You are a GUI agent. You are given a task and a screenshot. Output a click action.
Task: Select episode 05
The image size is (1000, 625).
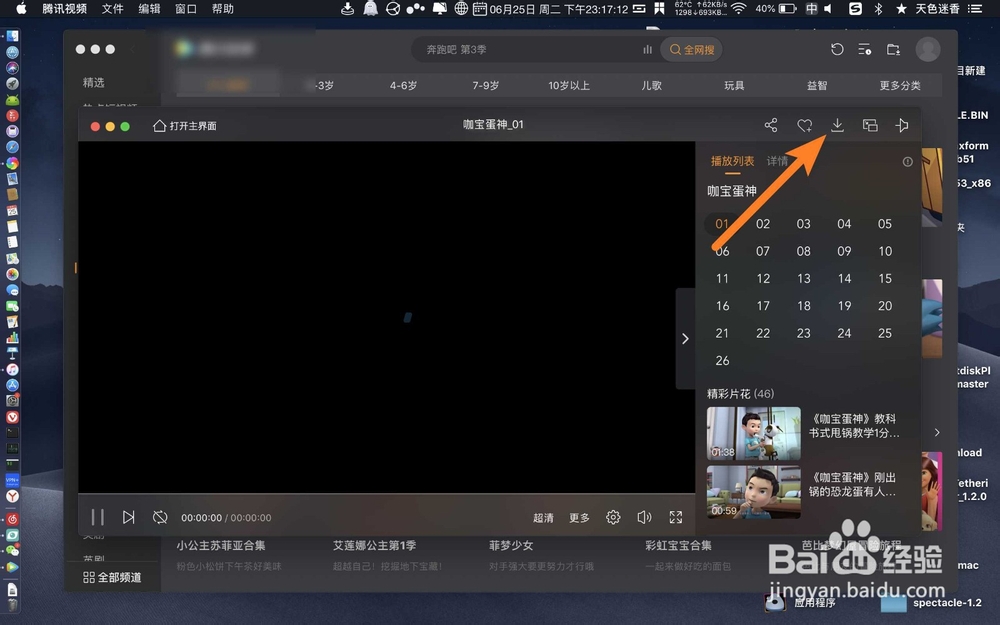click(885, 224)
